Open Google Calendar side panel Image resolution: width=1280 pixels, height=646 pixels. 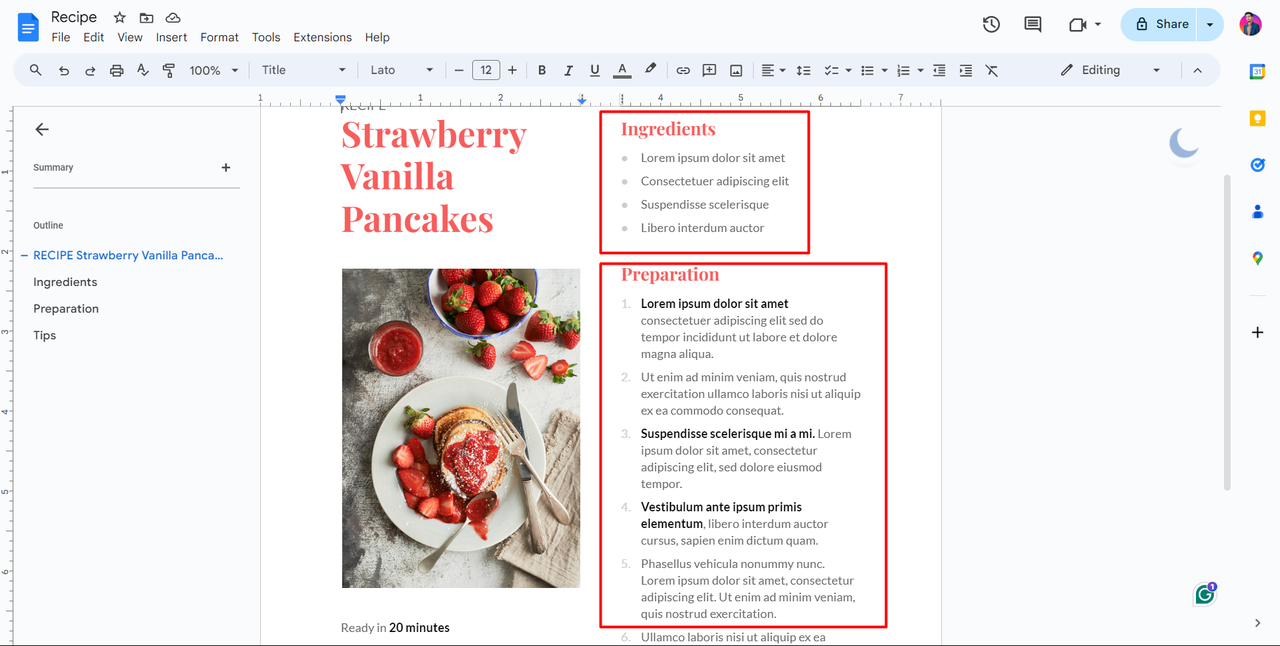[x=1258, y=71]
